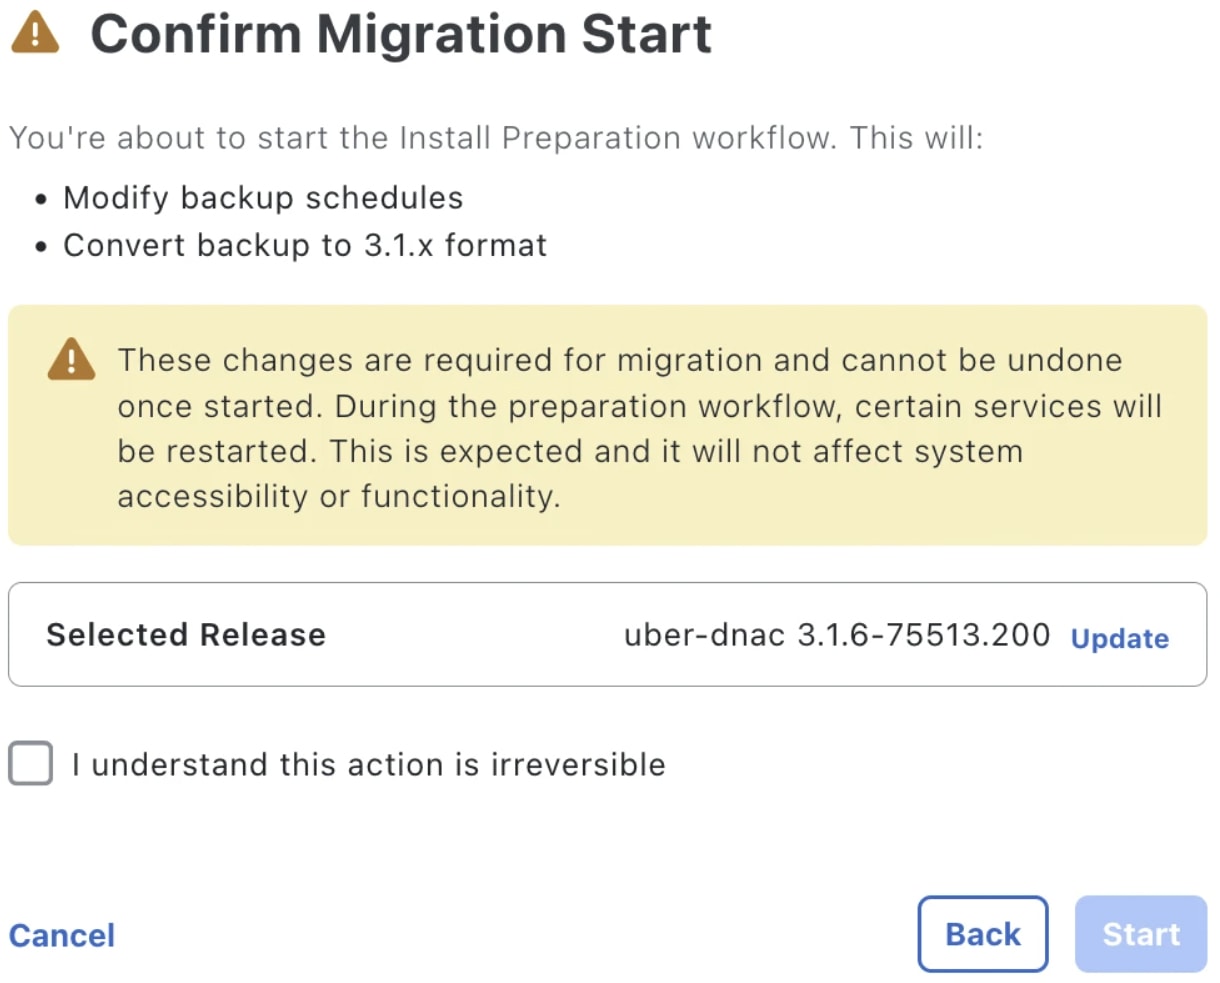Select the uber-dnac 3.1.6-75513.200 release text
The width and height of the screenshot is (1220, 983).
click(x=836, y=635)
